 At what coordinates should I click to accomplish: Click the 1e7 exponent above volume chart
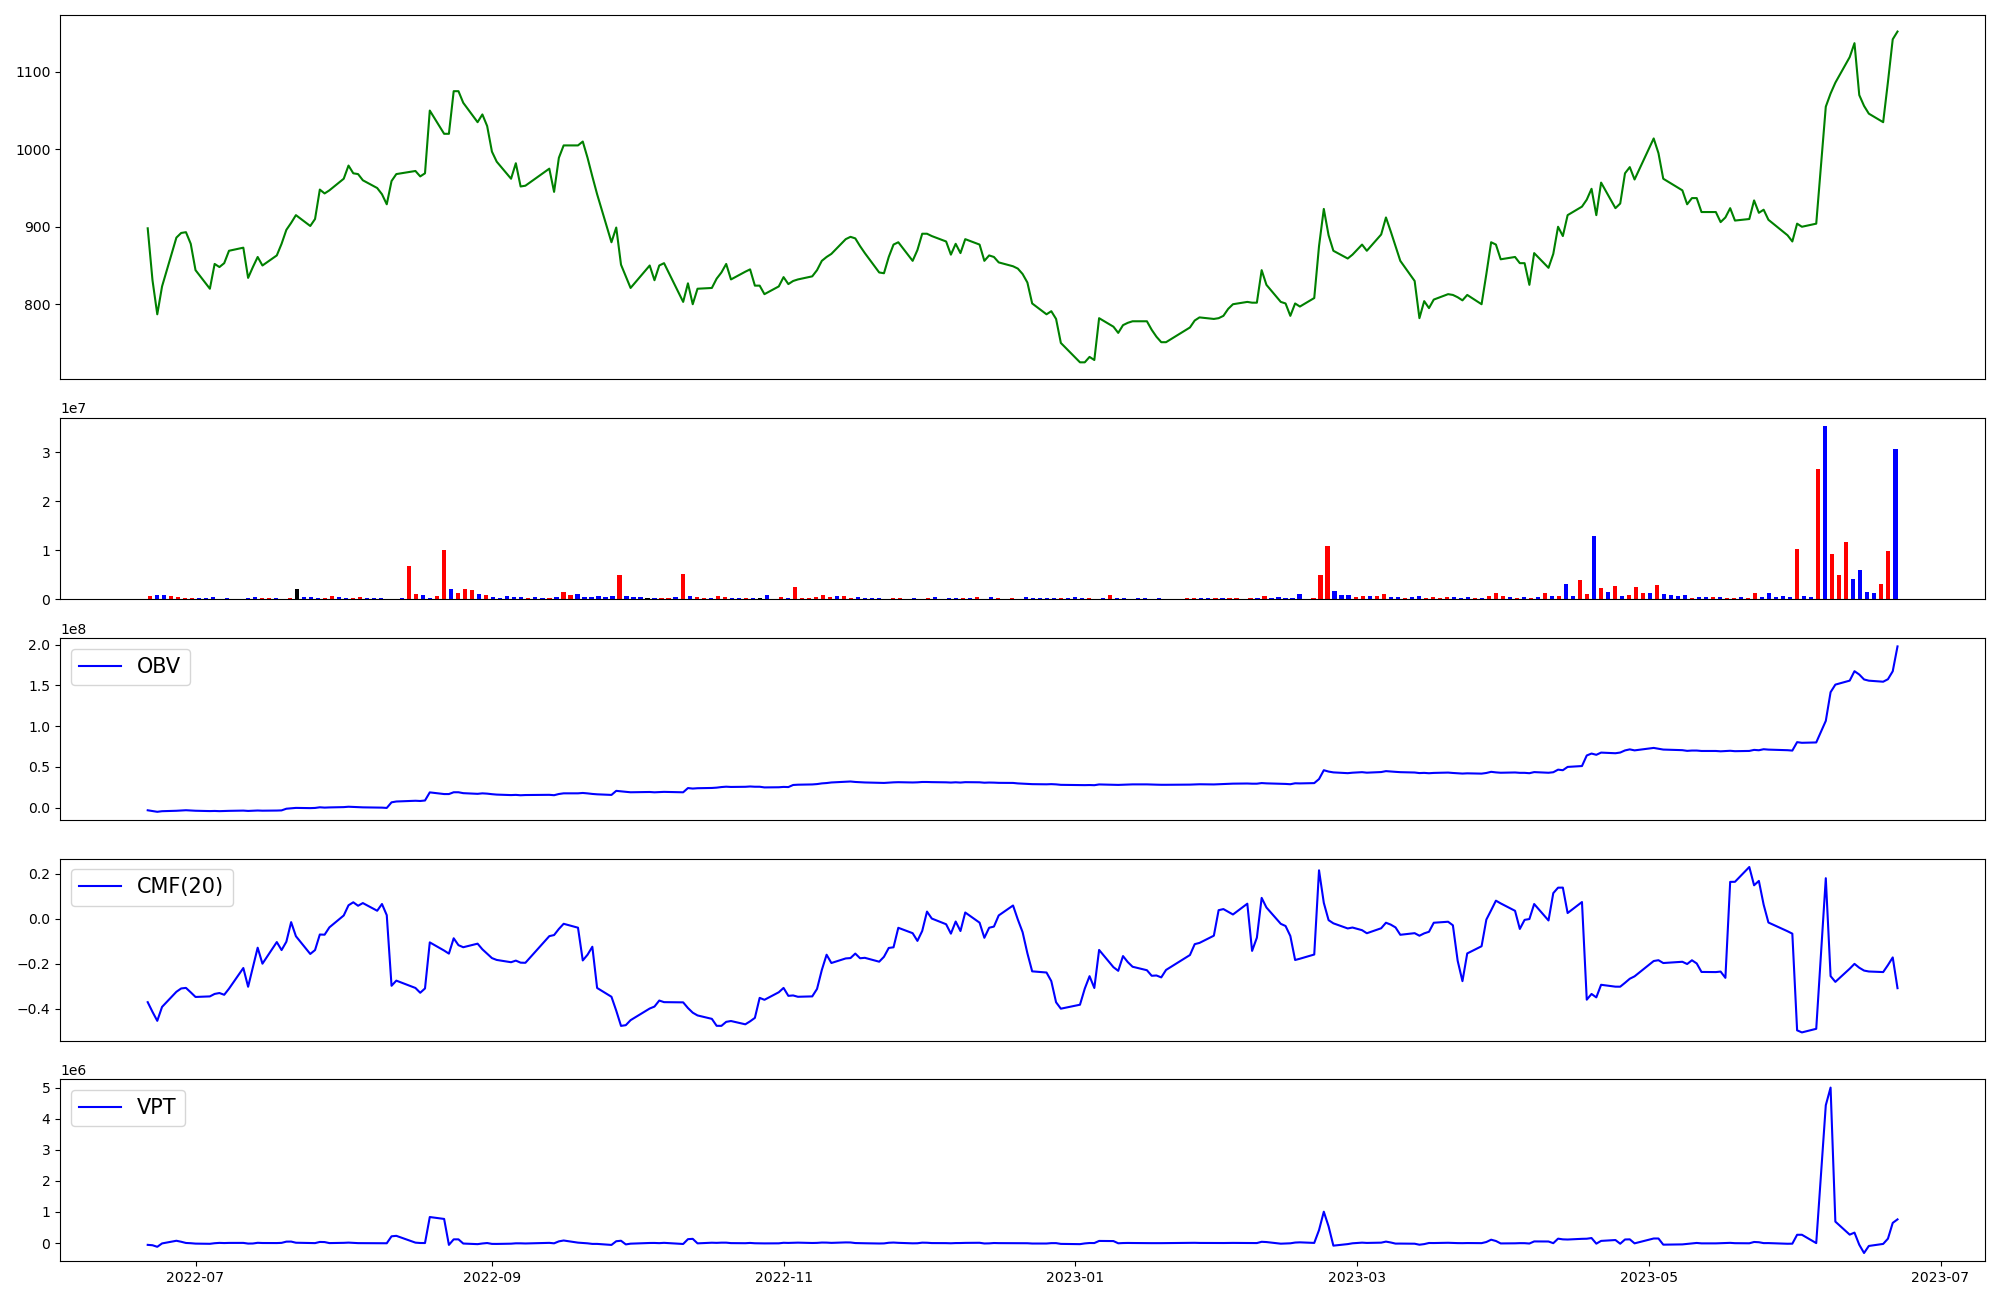[x=73, y=409]
